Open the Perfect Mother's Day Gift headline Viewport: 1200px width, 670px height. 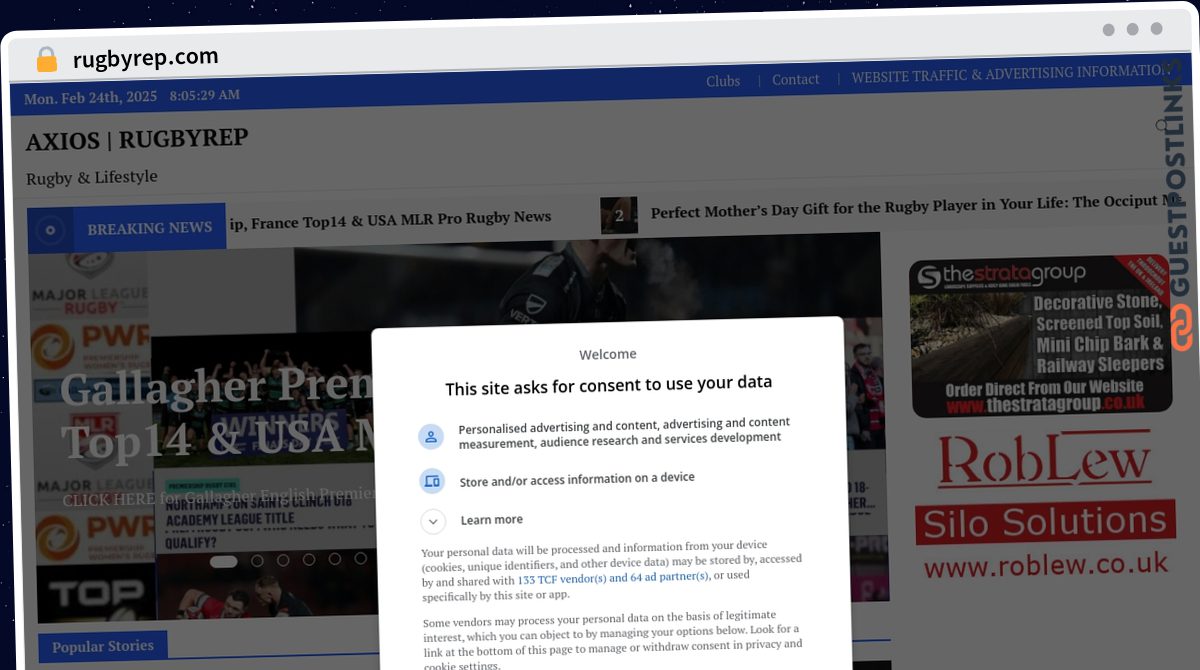[915, 206]
